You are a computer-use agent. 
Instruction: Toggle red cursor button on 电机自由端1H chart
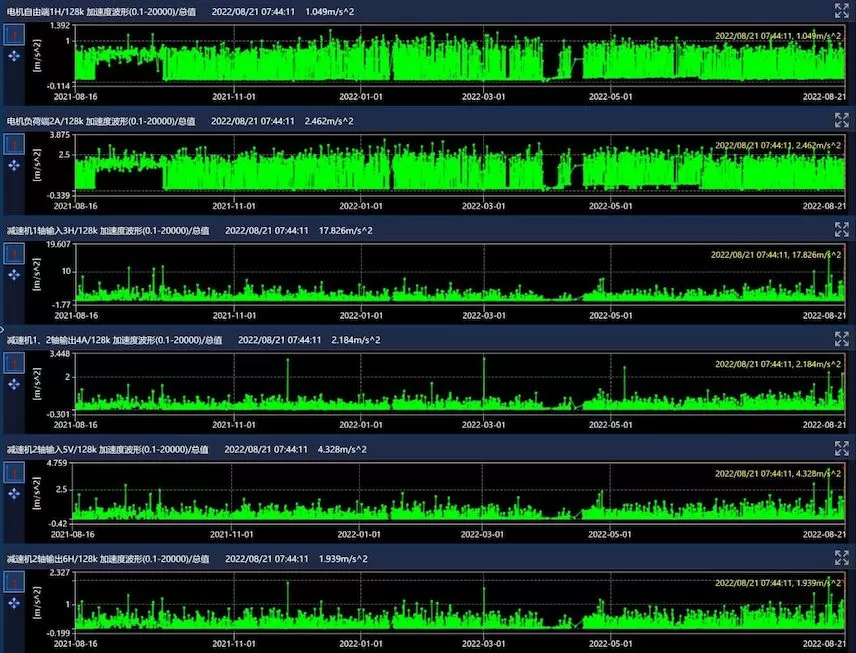tap(14, 35)
